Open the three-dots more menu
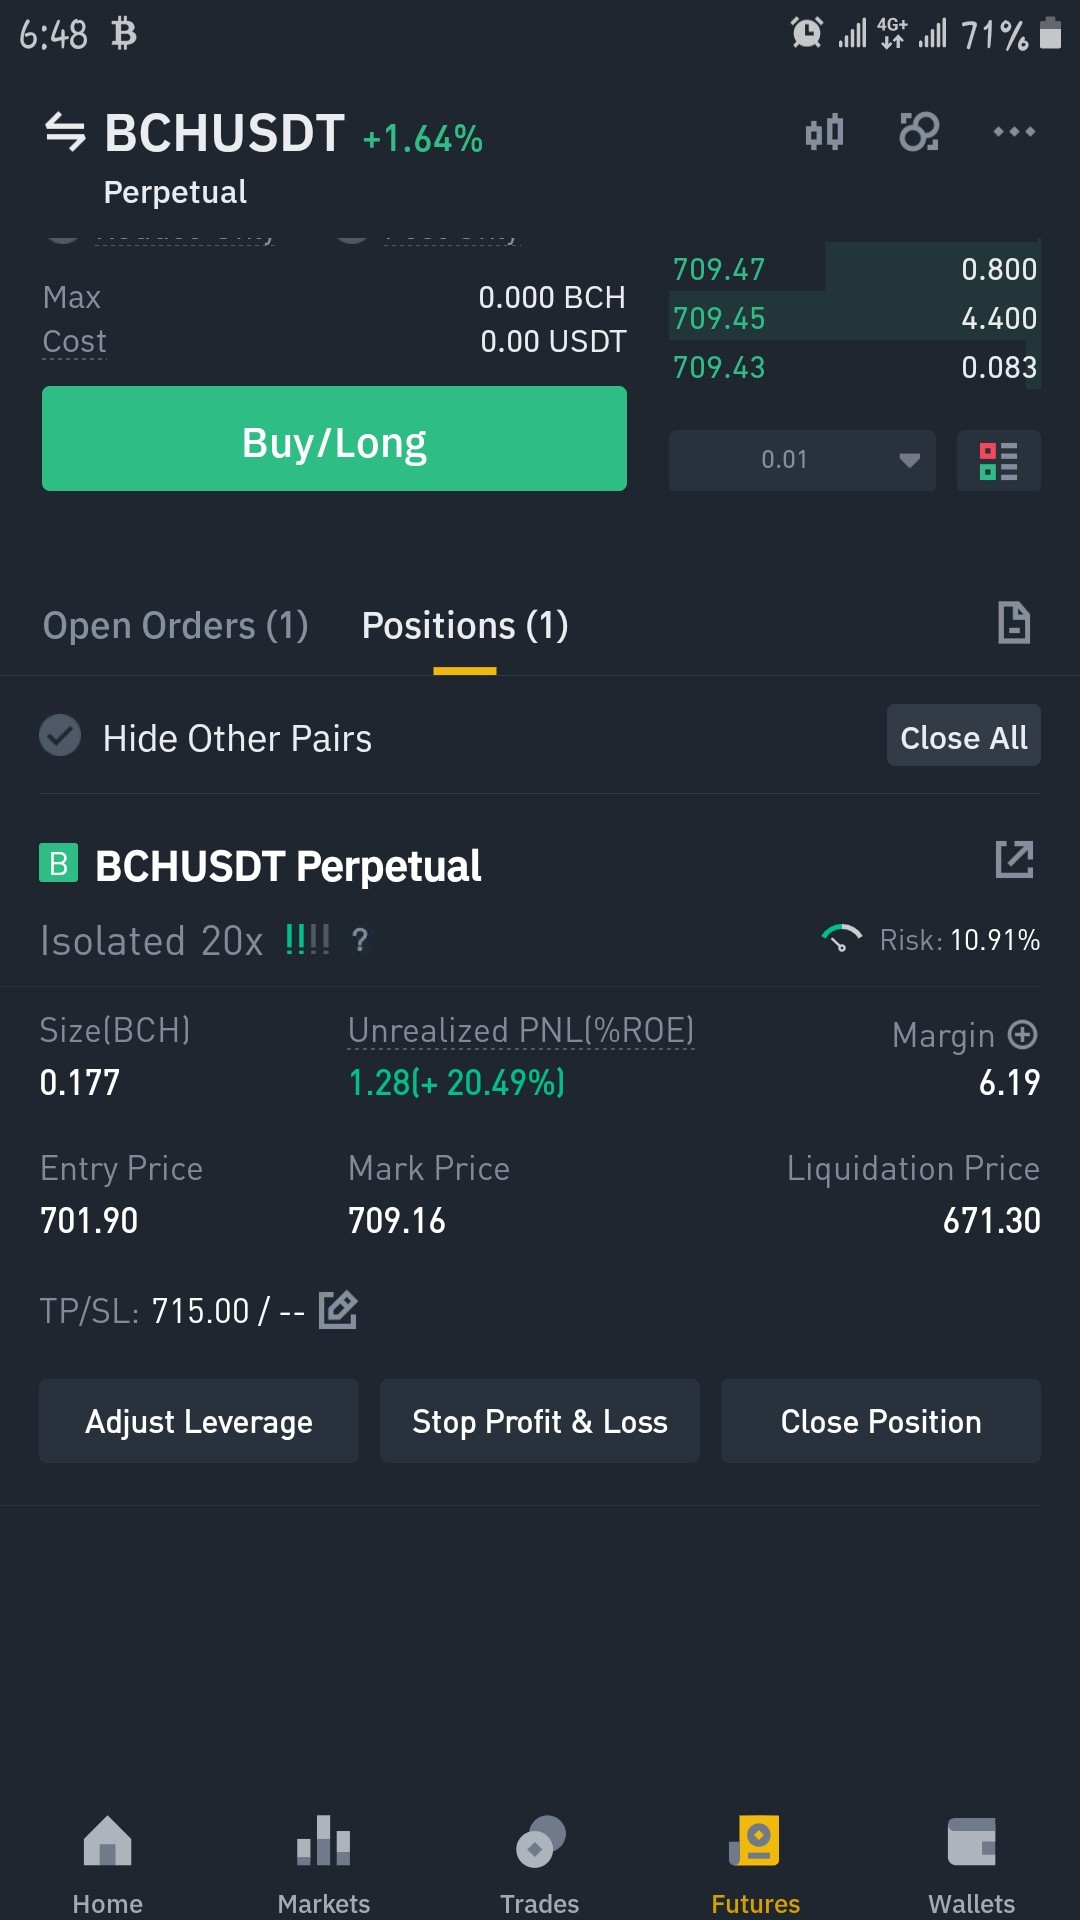The height and width of the screenshot is (1920, 1080). 1014,131
